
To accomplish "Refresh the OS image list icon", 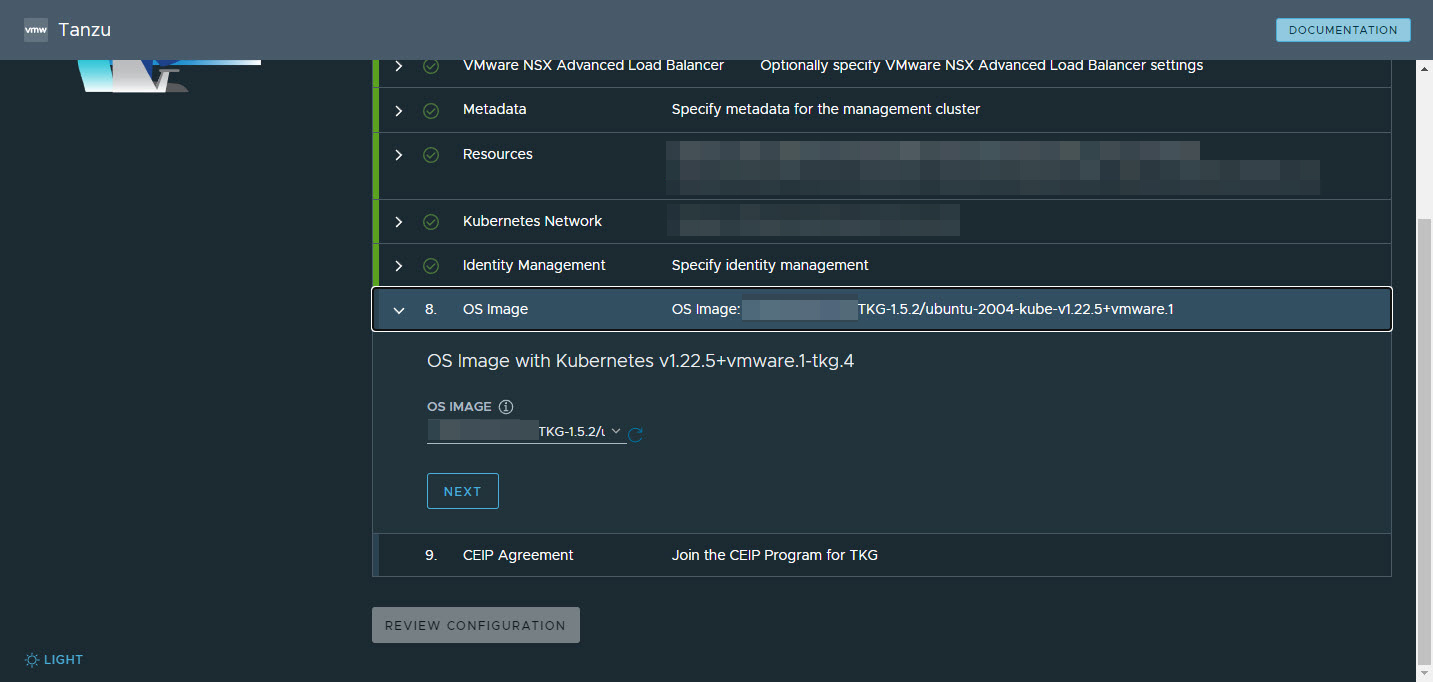I will (x=635, y=434).
